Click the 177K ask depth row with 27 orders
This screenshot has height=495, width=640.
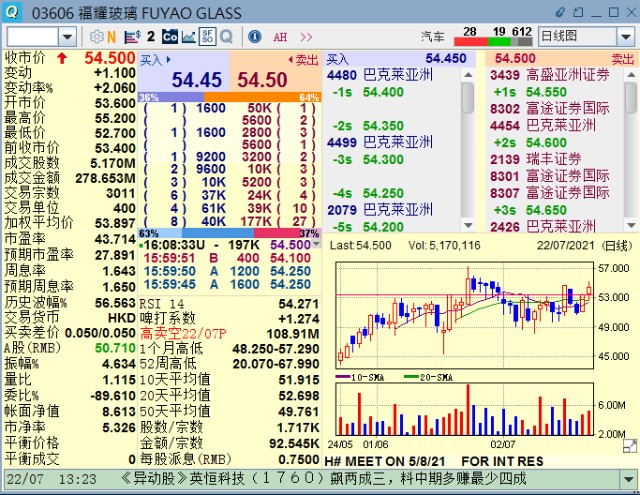tap(276, 222)
